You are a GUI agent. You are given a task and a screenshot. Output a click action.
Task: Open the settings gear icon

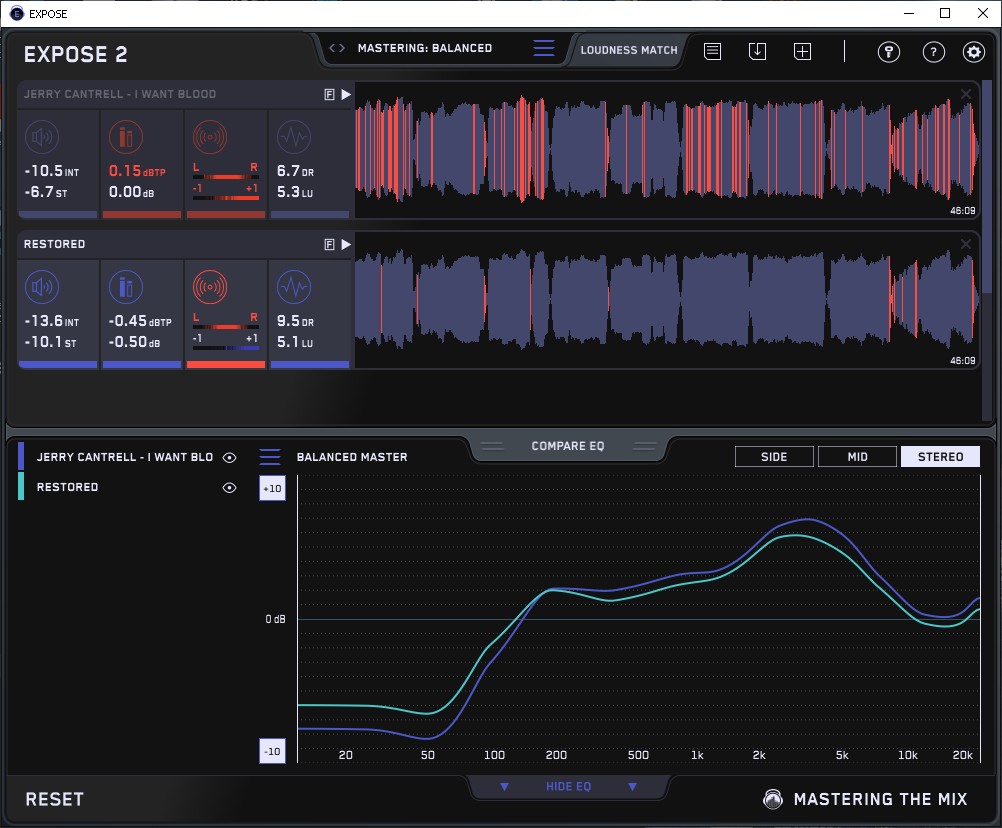(x=973, y=52)
